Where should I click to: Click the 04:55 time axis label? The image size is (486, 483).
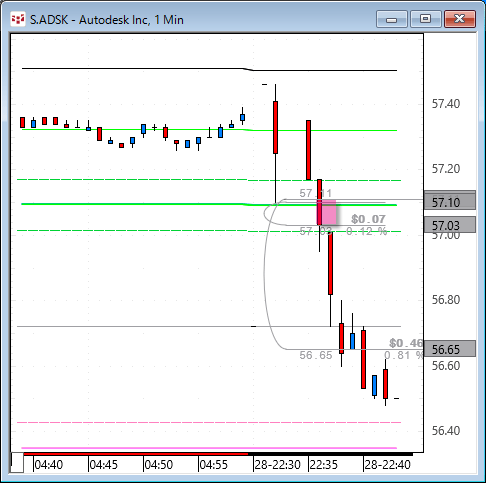pyautogui.click(x=214, y=464)
